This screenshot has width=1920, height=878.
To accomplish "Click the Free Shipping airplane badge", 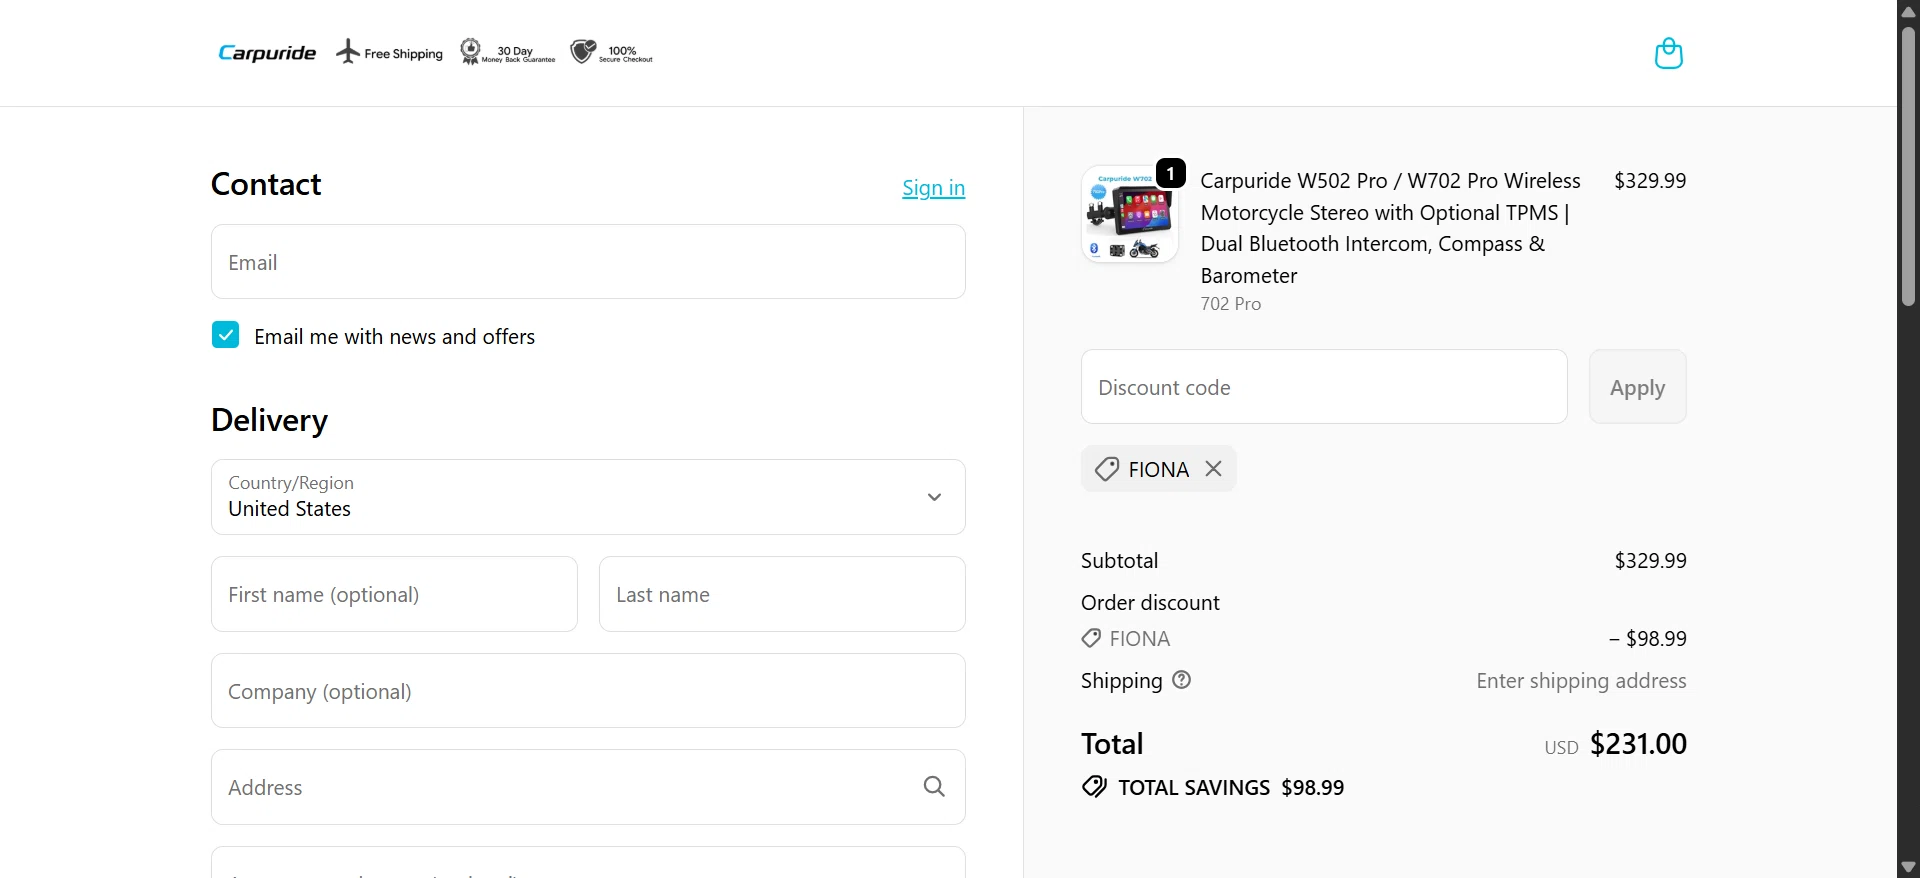I will 389,52.
